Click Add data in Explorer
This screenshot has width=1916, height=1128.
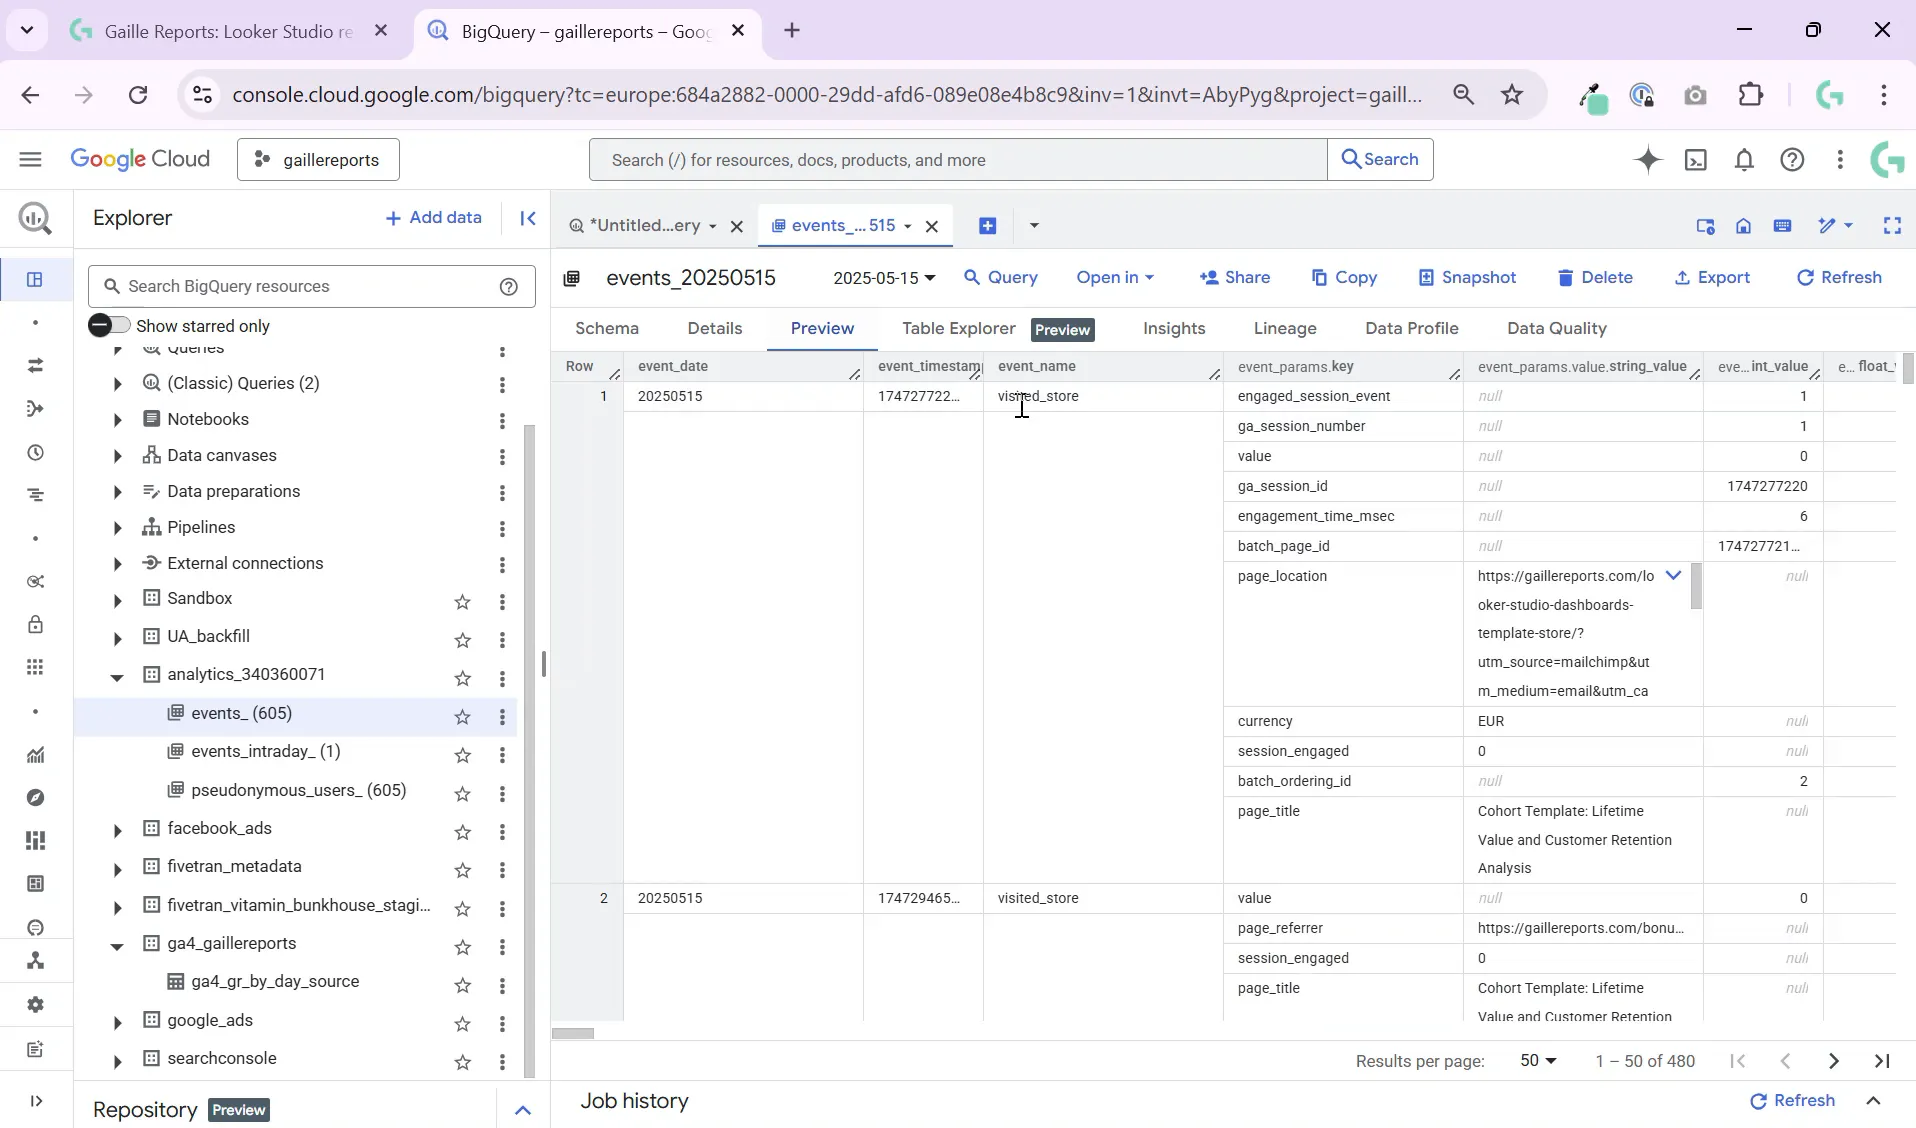pos(434,218)
